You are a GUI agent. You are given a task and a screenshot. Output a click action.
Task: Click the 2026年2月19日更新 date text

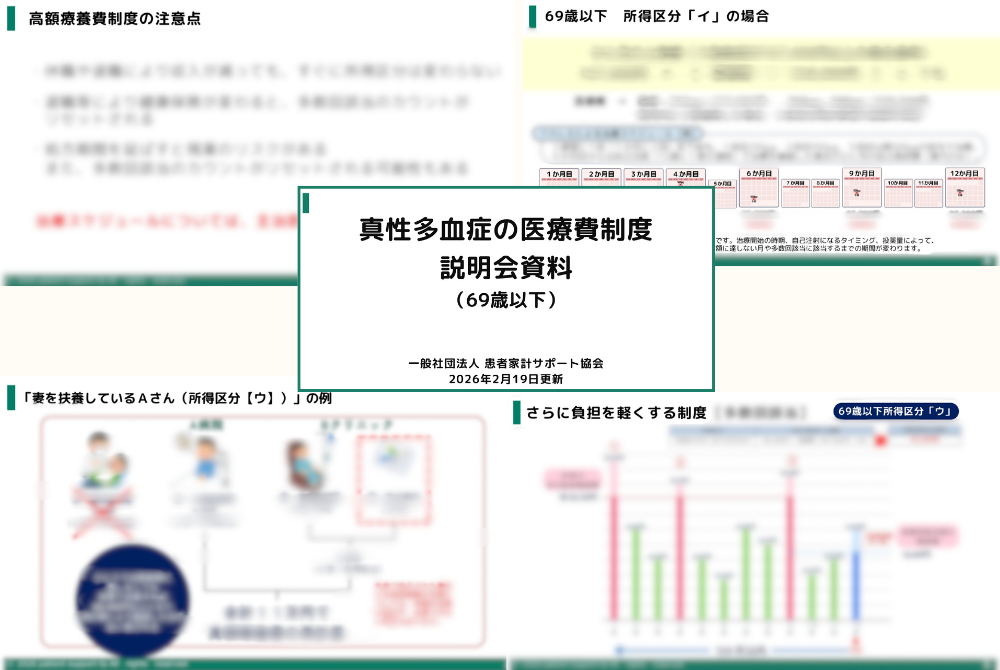pos(505,380)
